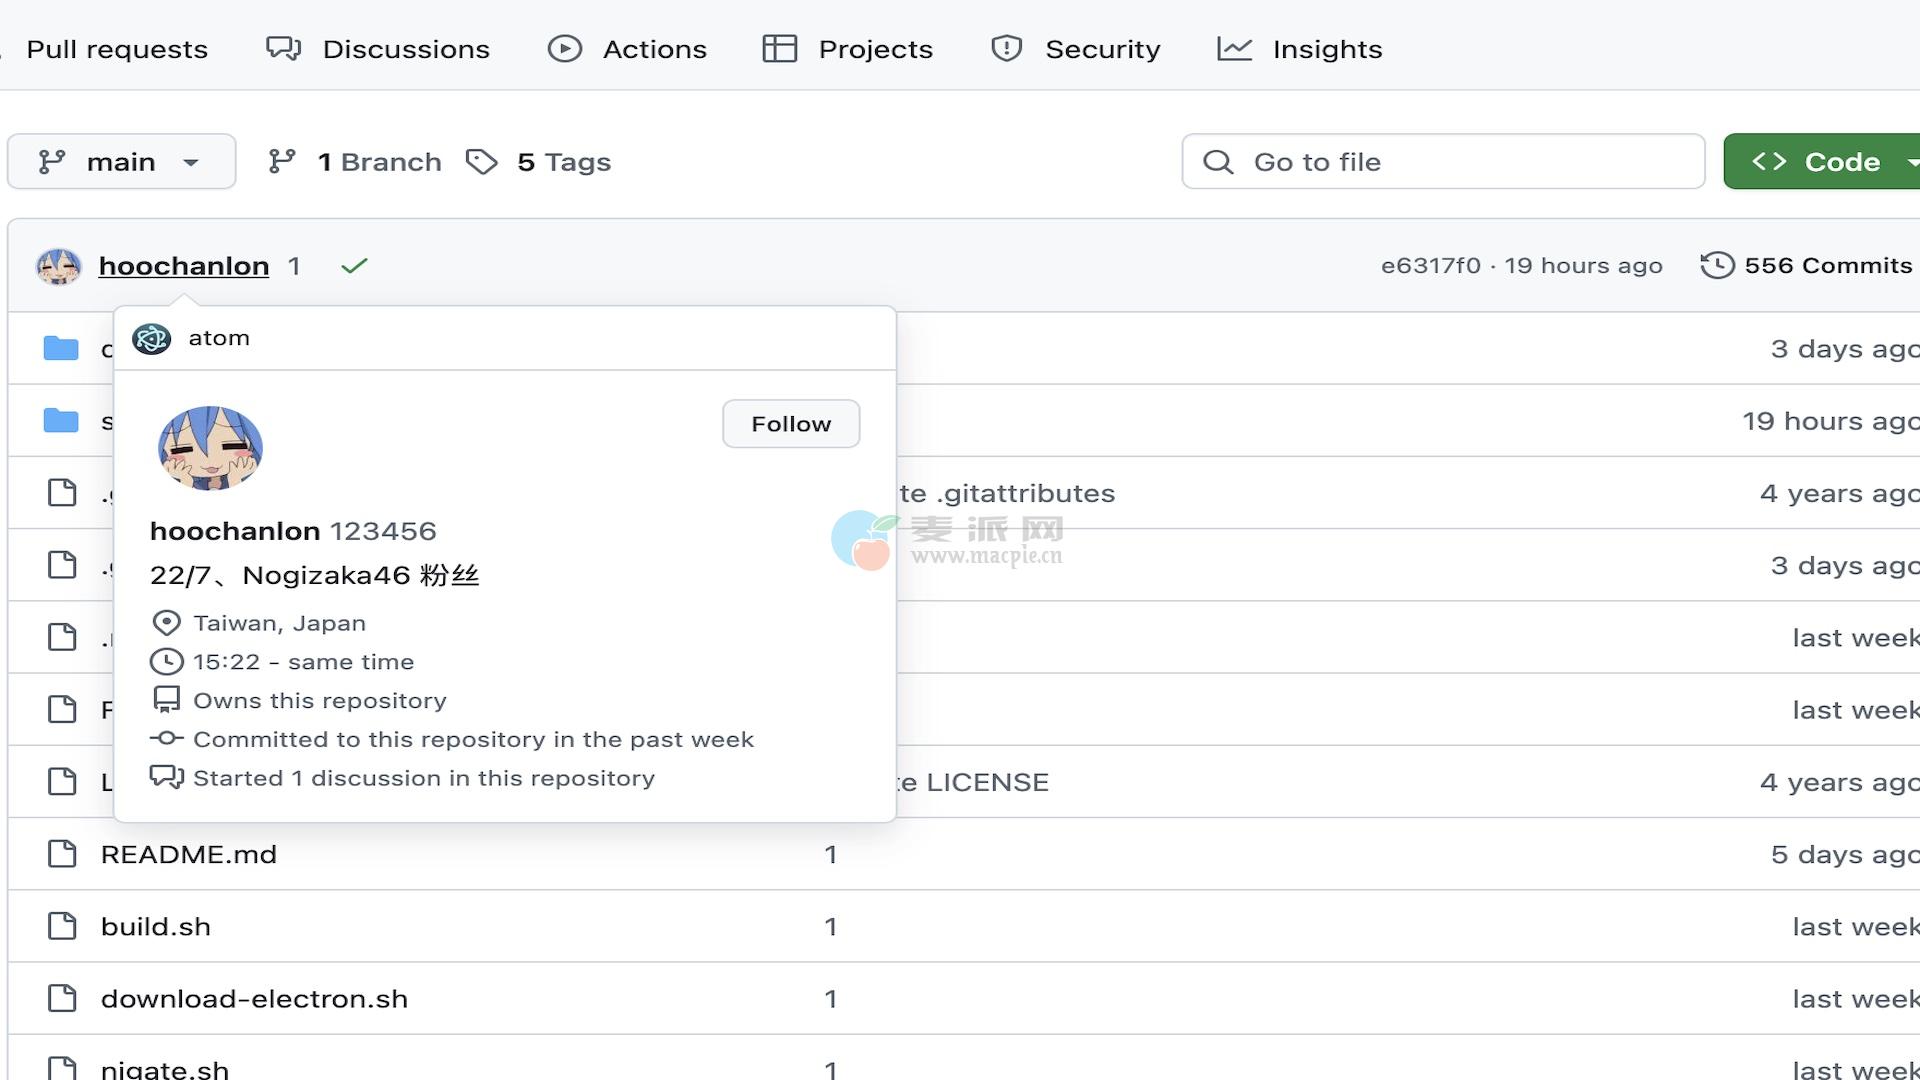View the 556 Commits history
The height and width of the screenshot is (1080, 1920).
1827,266
